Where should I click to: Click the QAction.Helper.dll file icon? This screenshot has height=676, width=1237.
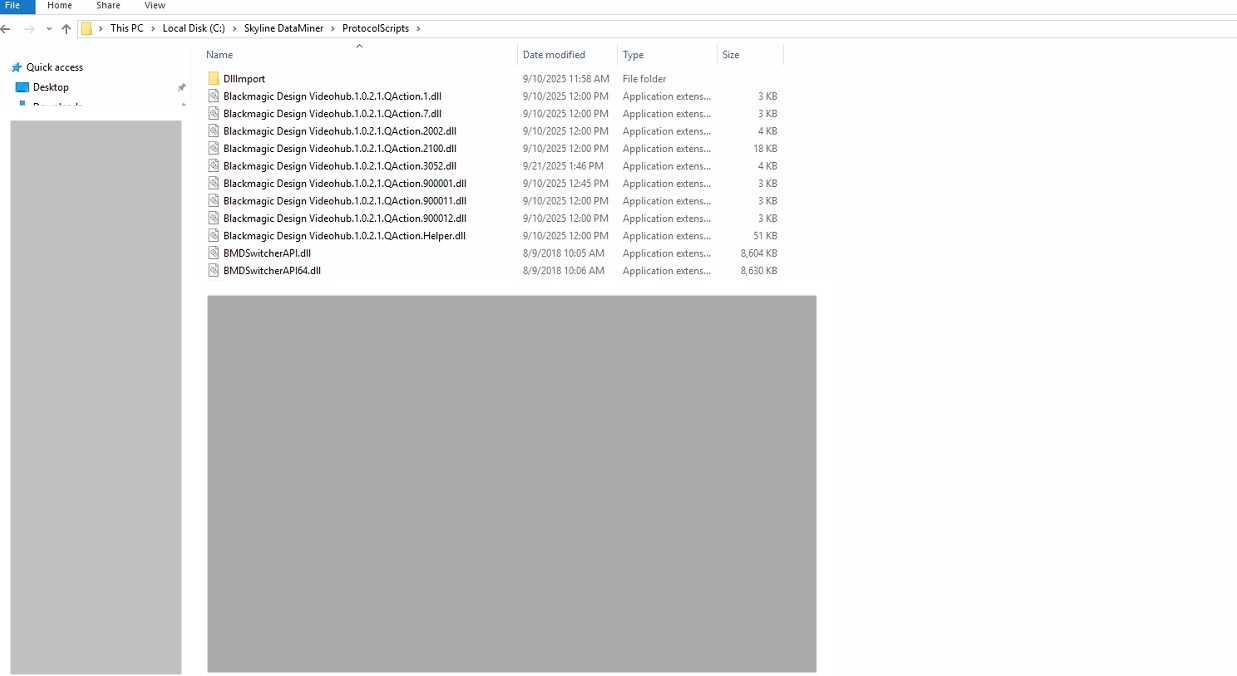click(213, 236)
